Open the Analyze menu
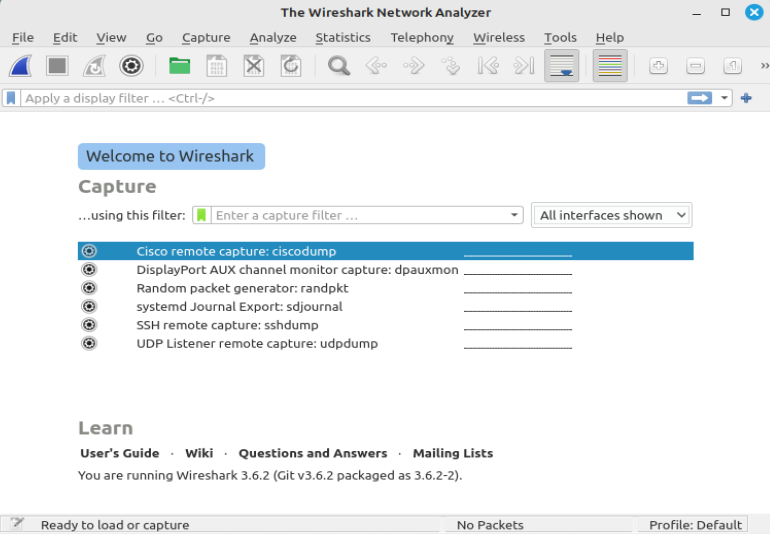The width and height of the screenshot is (770, 534). point(272,37)
